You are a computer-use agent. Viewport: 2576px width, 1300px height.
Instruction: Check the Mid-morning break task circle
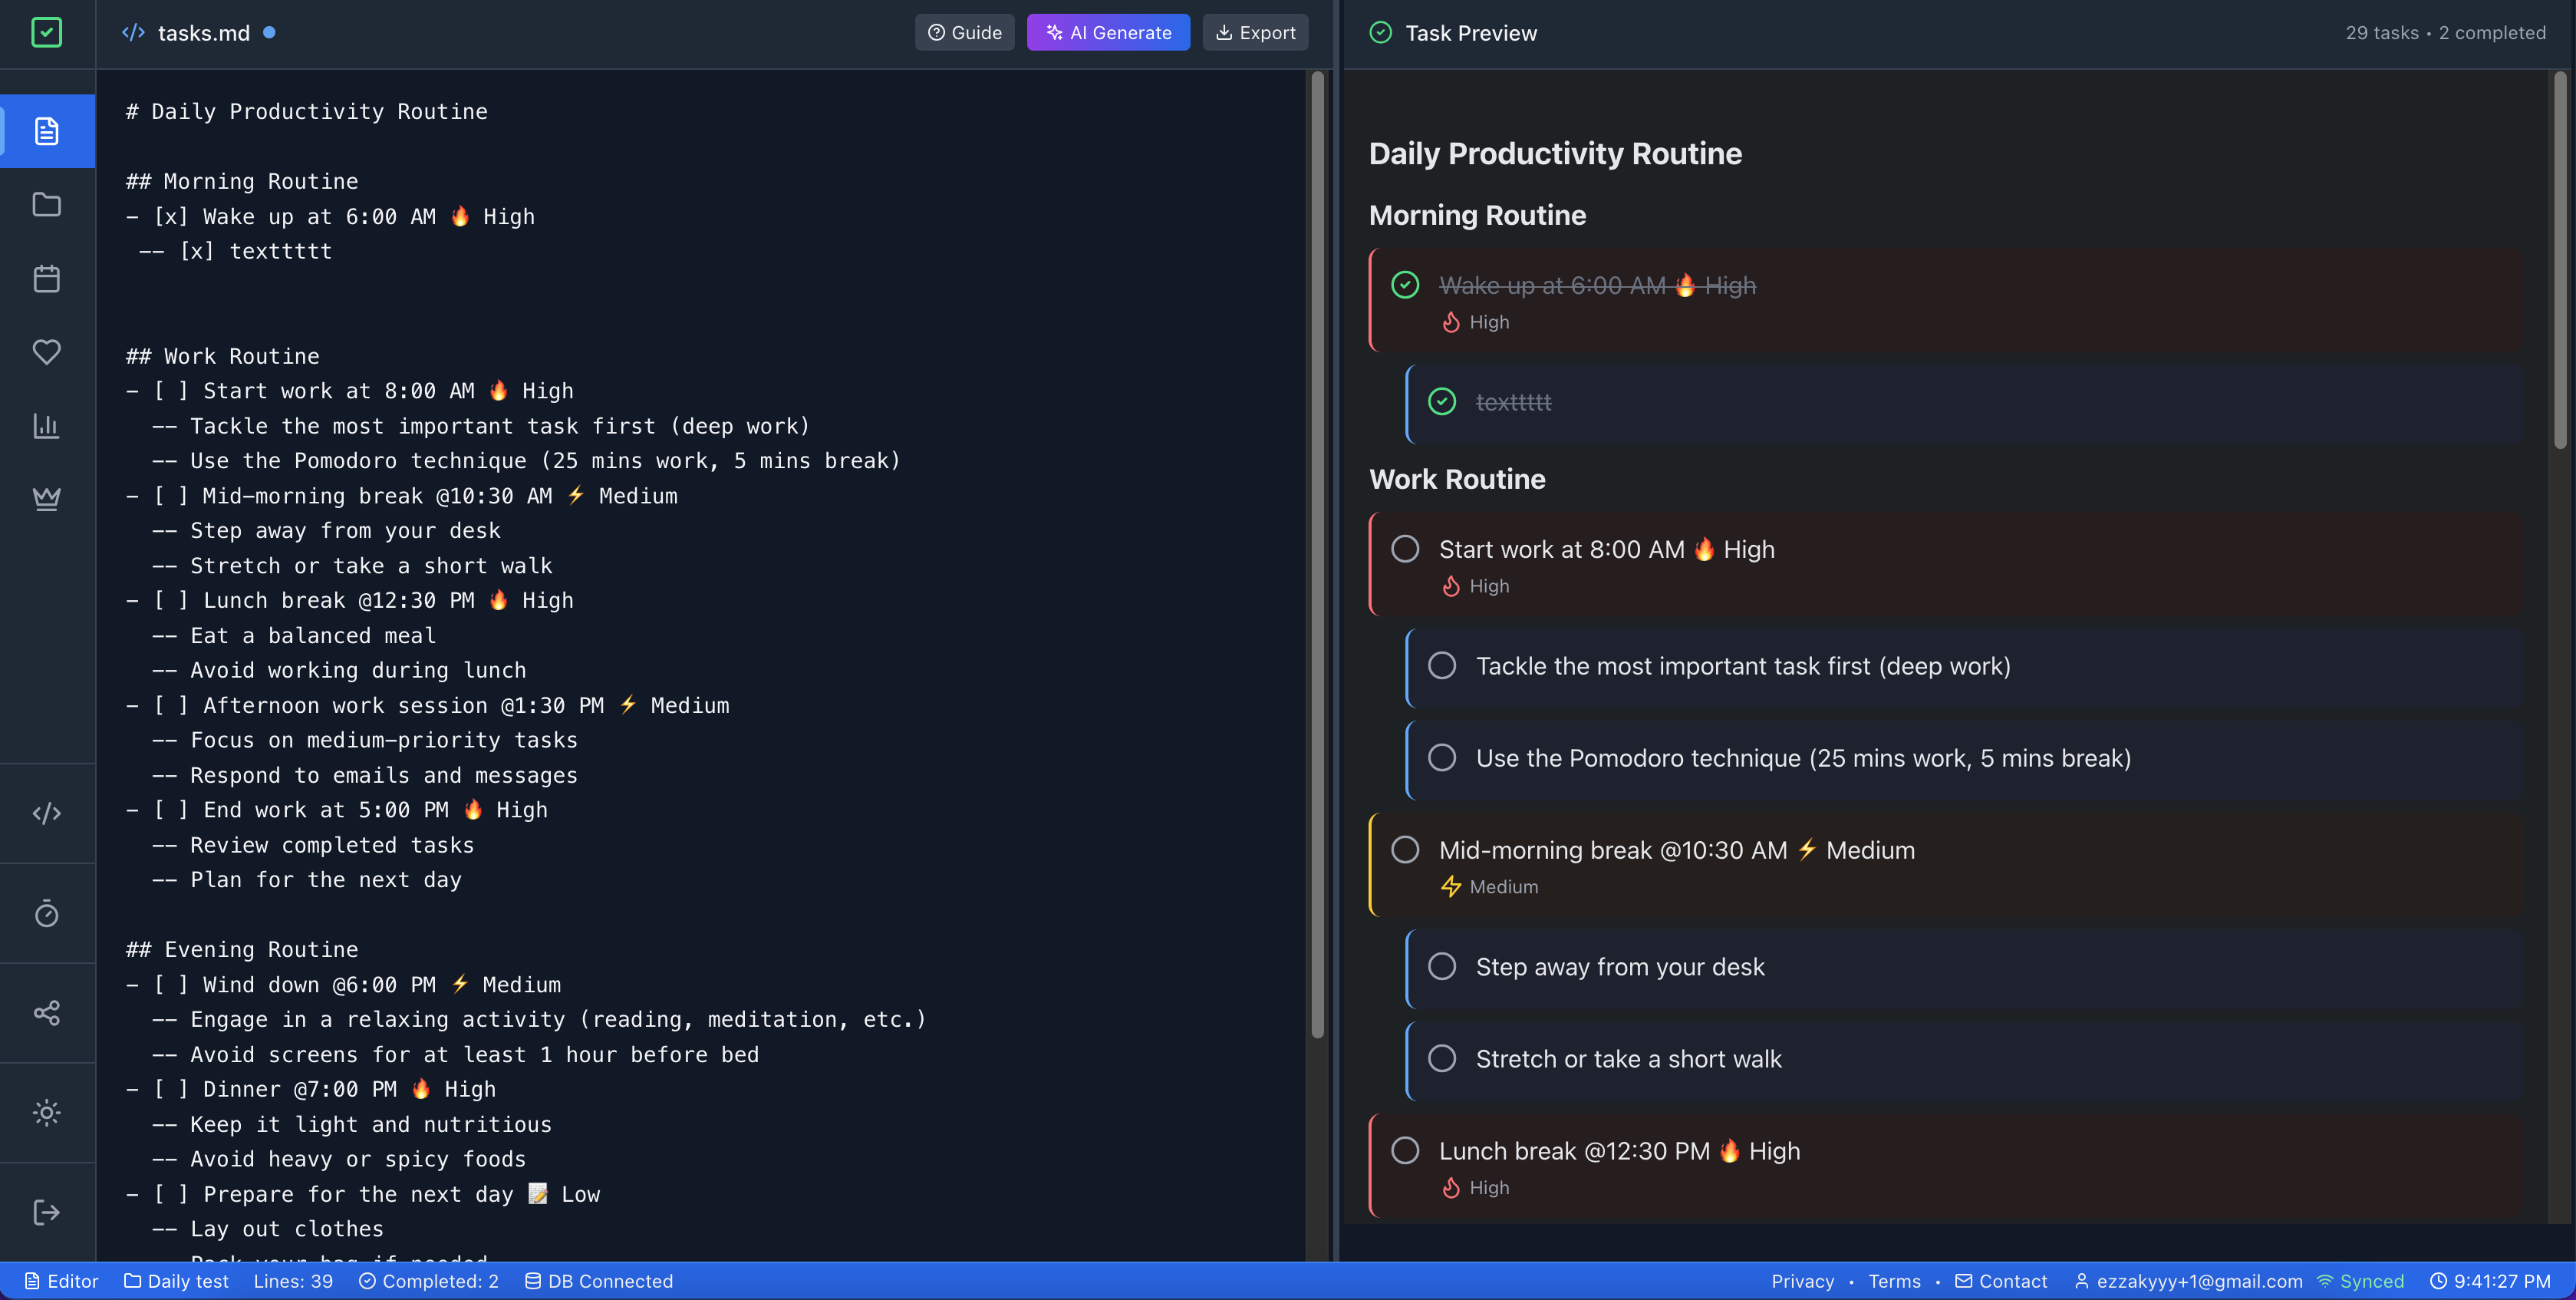[1405, 850]
